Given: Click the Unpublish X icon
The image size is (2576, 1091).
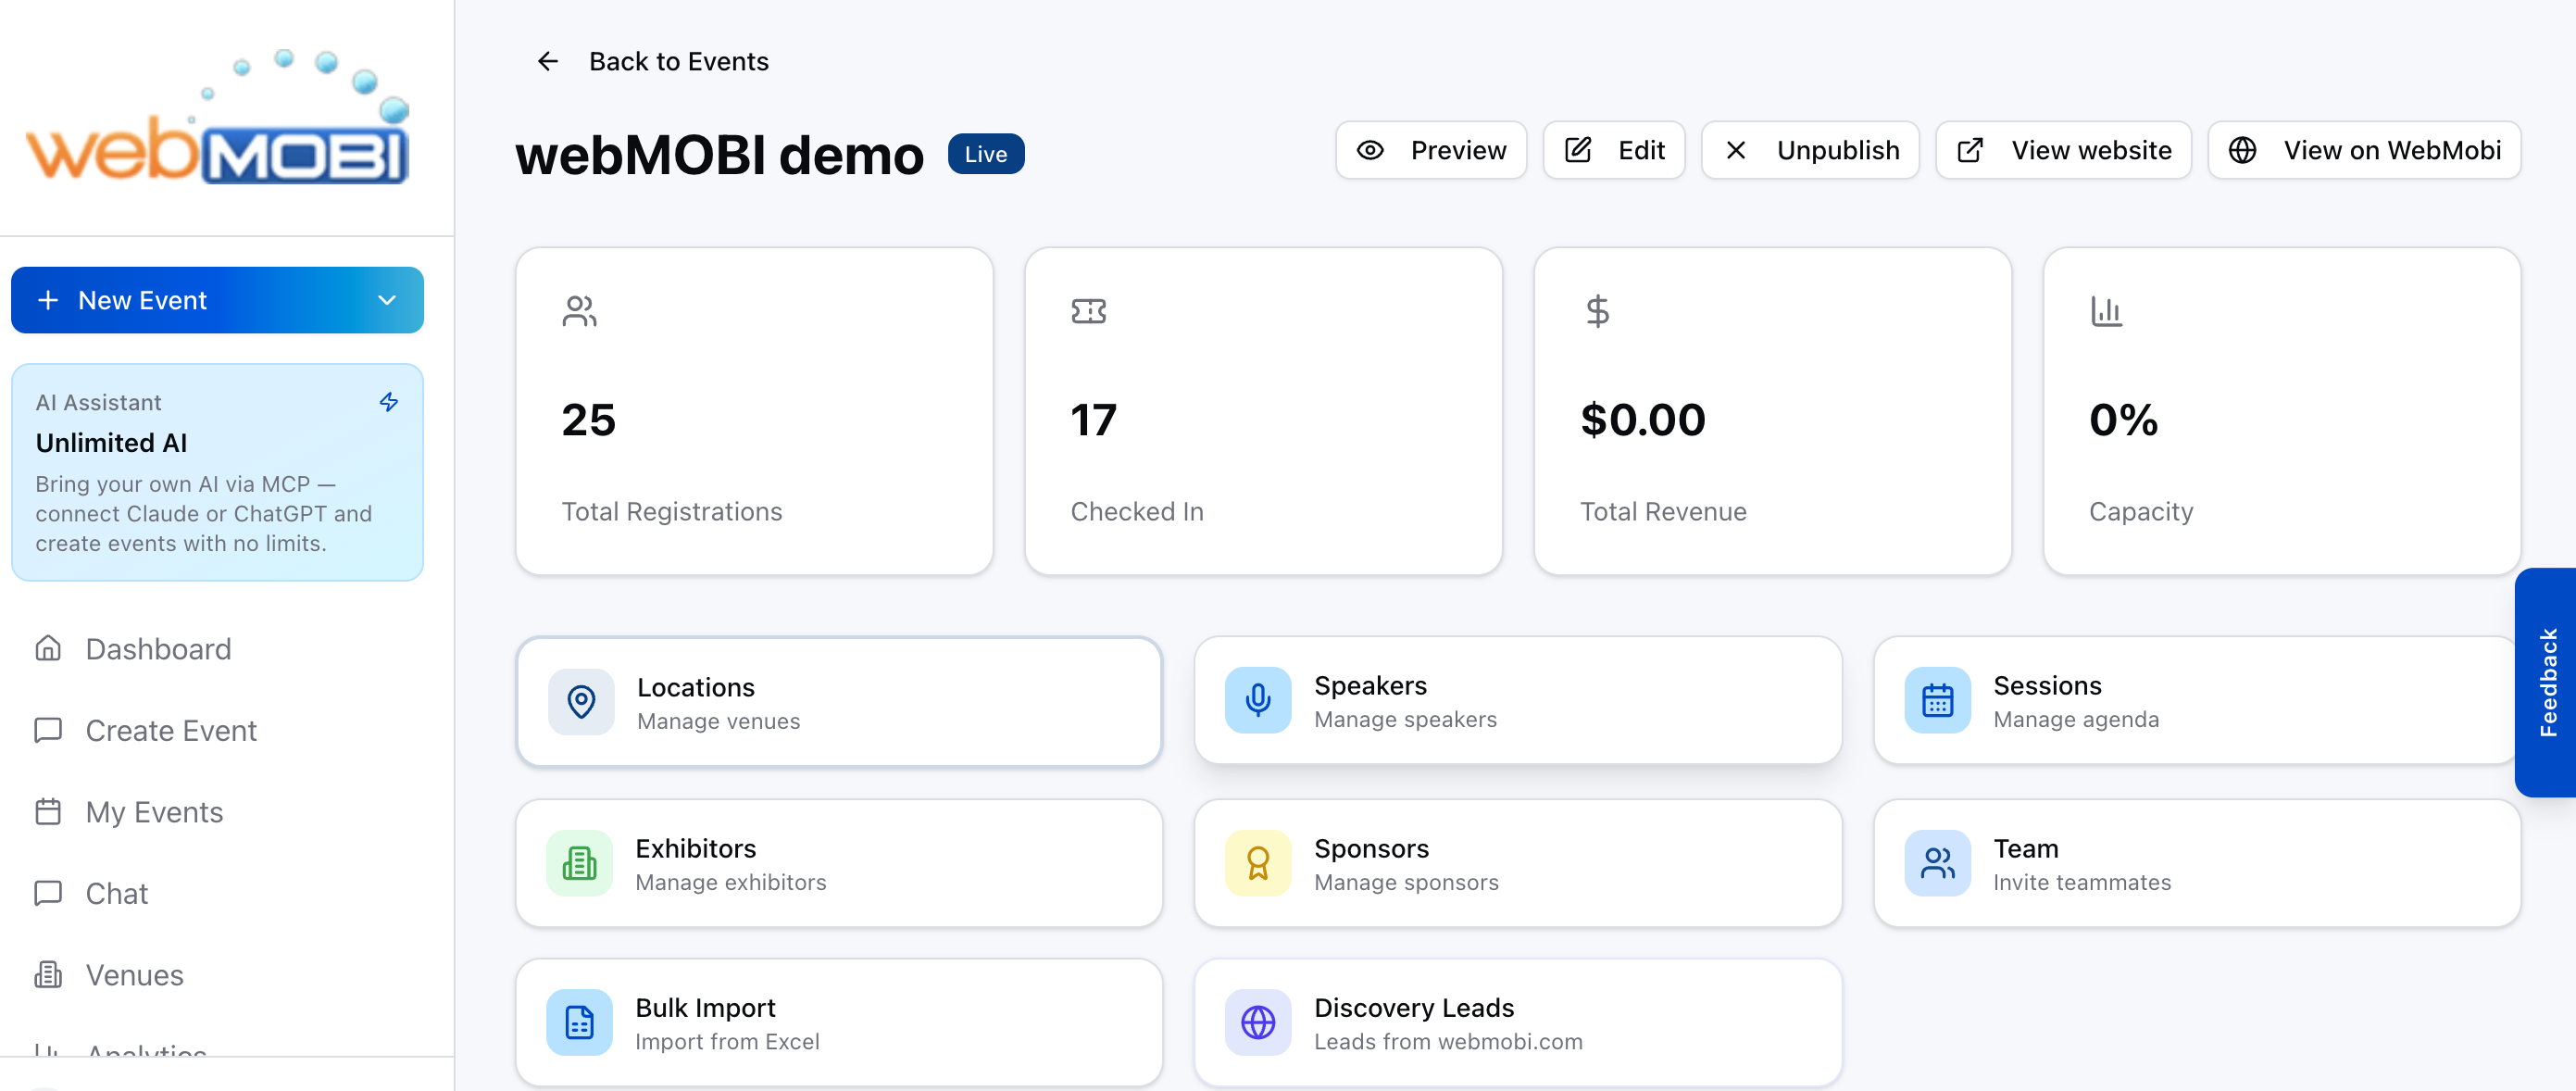Looking at the screenshot, I should (1736, 150).
